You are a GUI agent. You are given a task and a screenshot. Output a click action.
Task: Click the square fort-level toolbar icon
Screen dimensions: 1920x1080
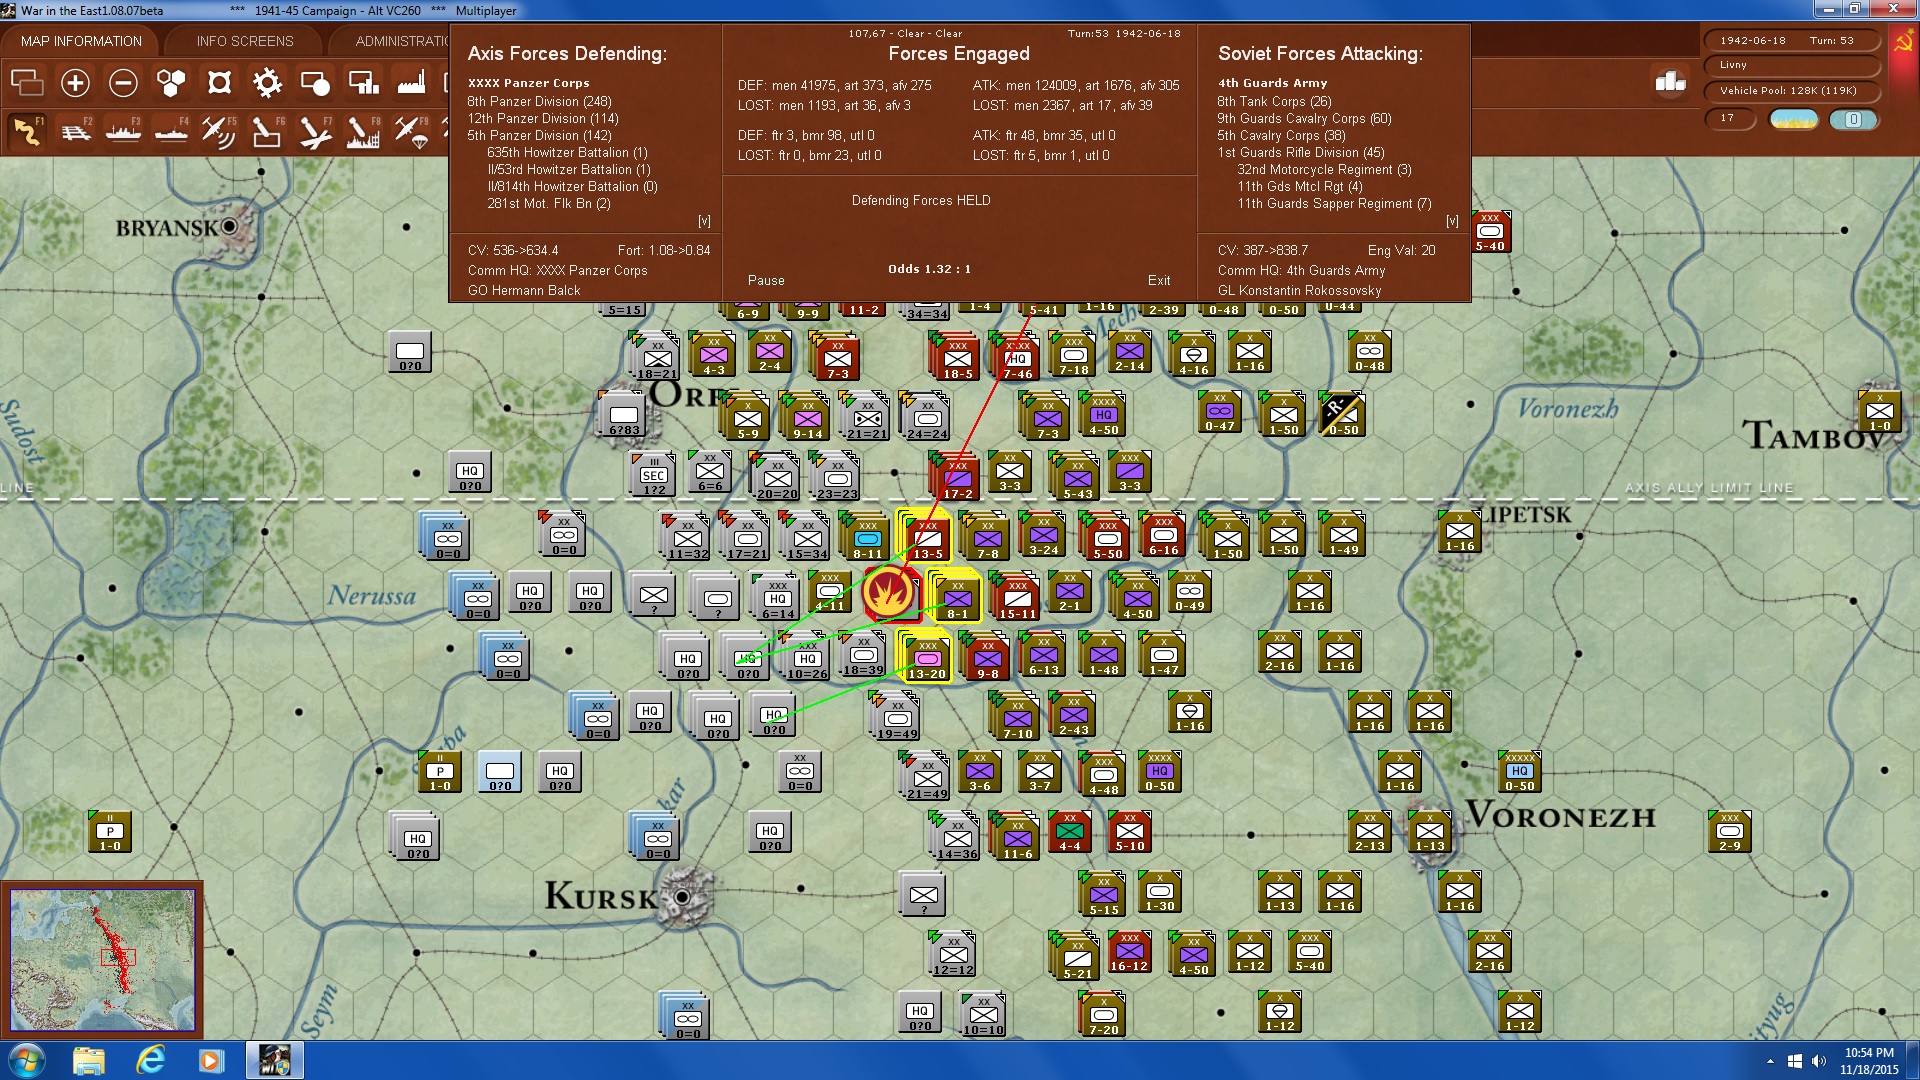point(219,83)
